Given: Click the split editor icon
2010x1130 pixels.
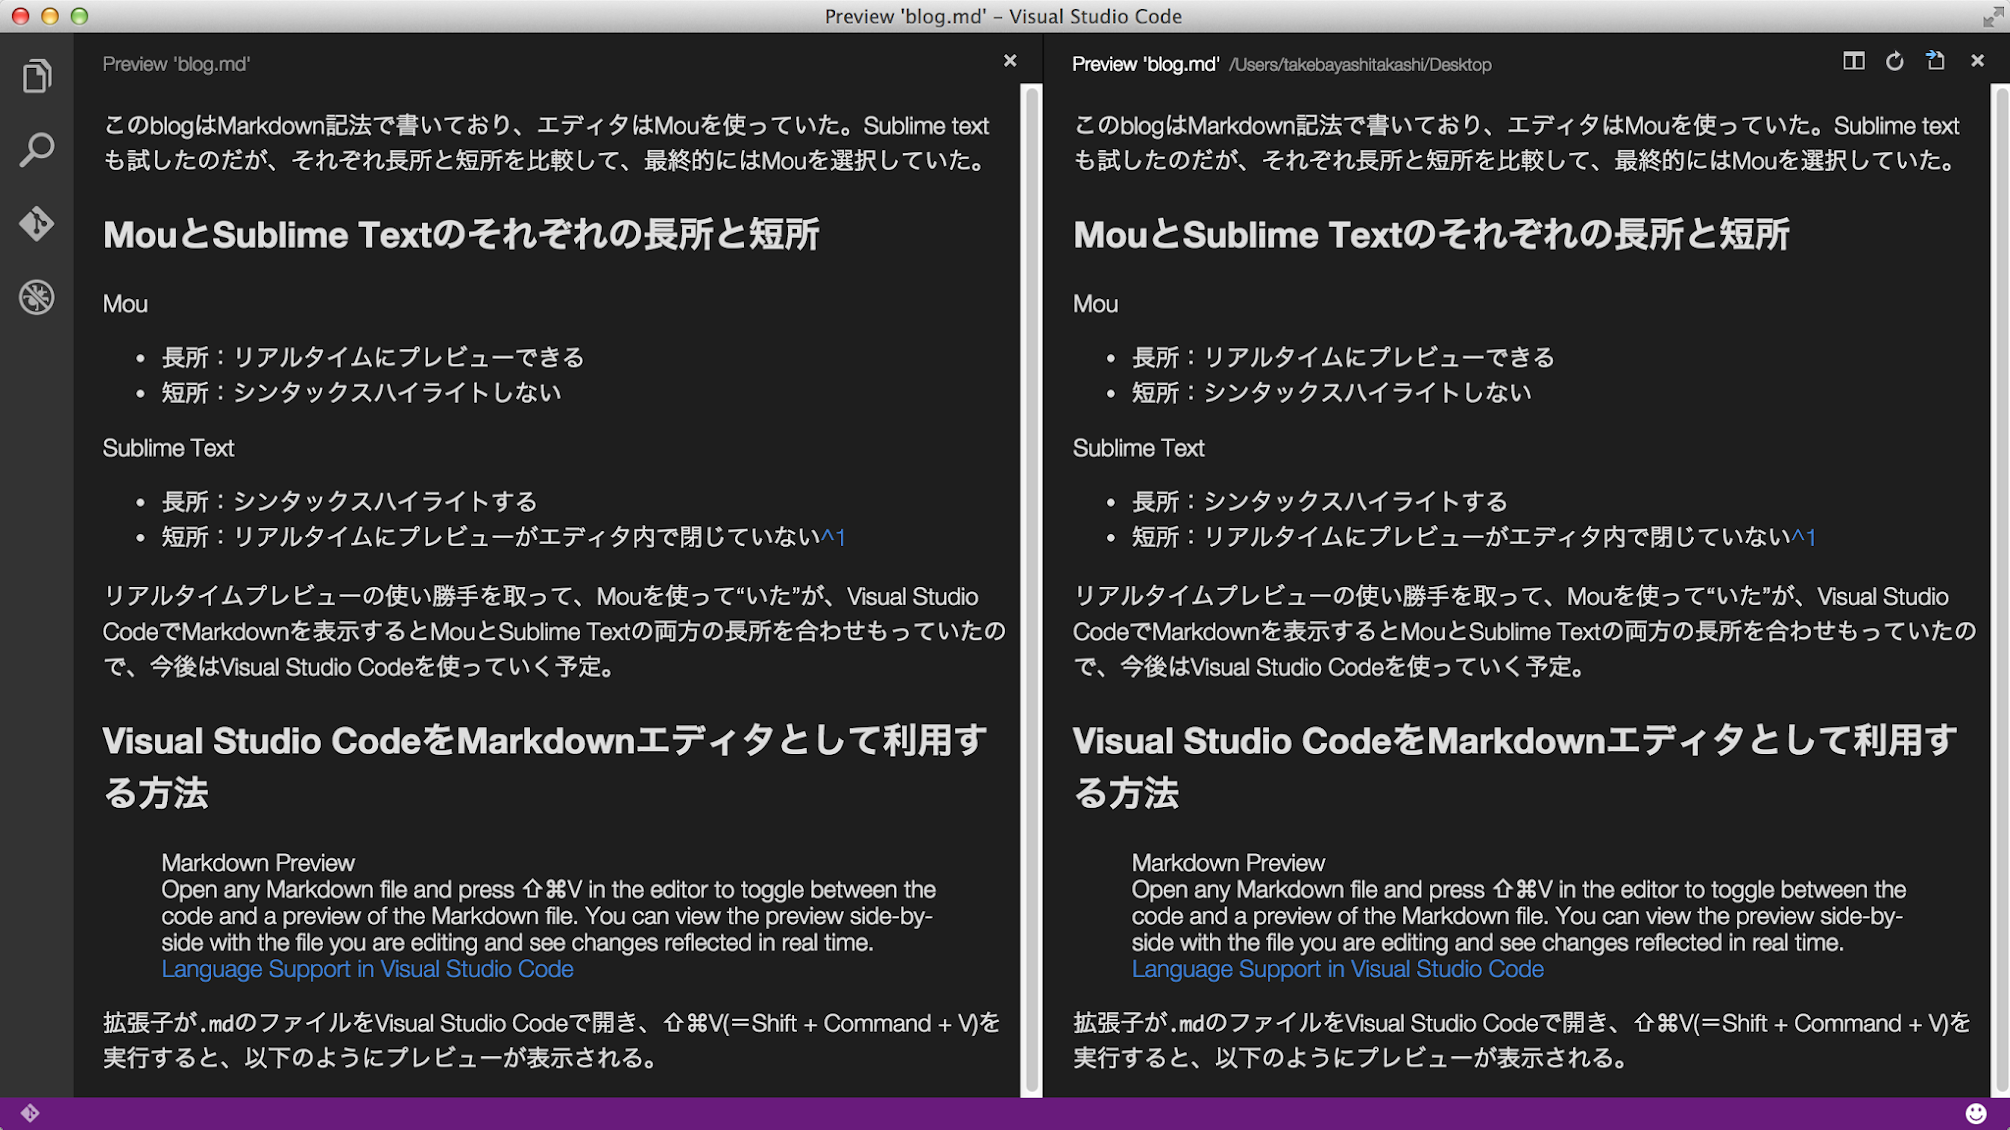Looking at the screenshot, I should pyautogui.click(x=1853, y=62).
